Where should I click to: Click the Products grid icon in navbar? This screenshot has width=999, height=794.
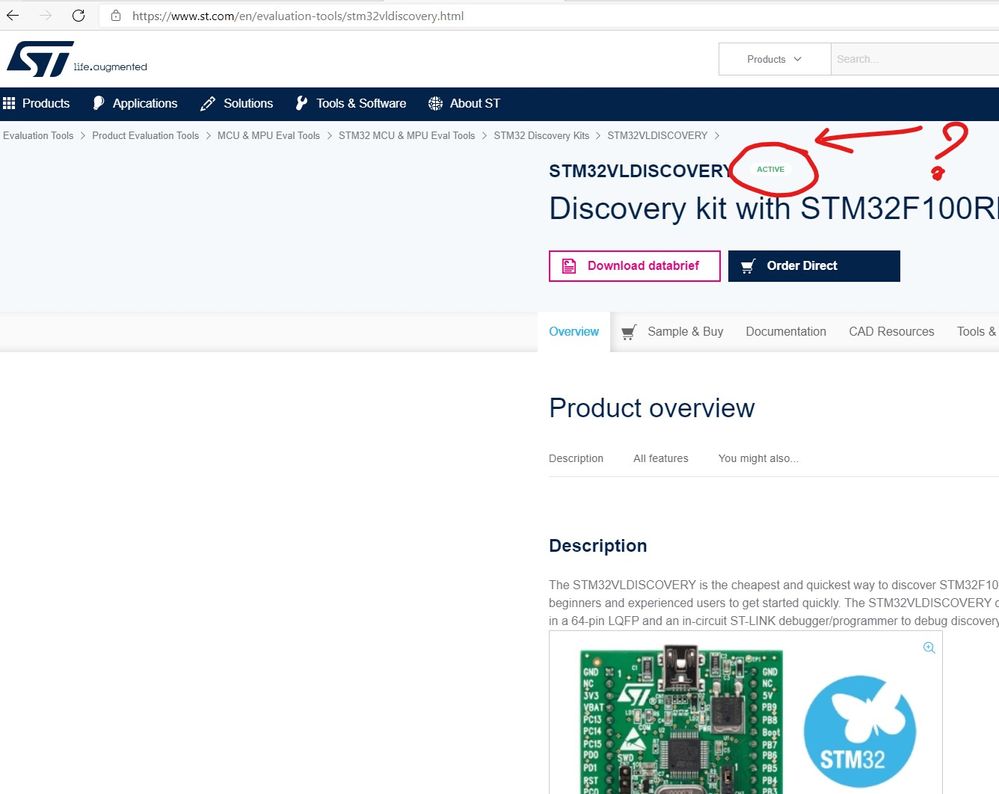tap(9, 103)
